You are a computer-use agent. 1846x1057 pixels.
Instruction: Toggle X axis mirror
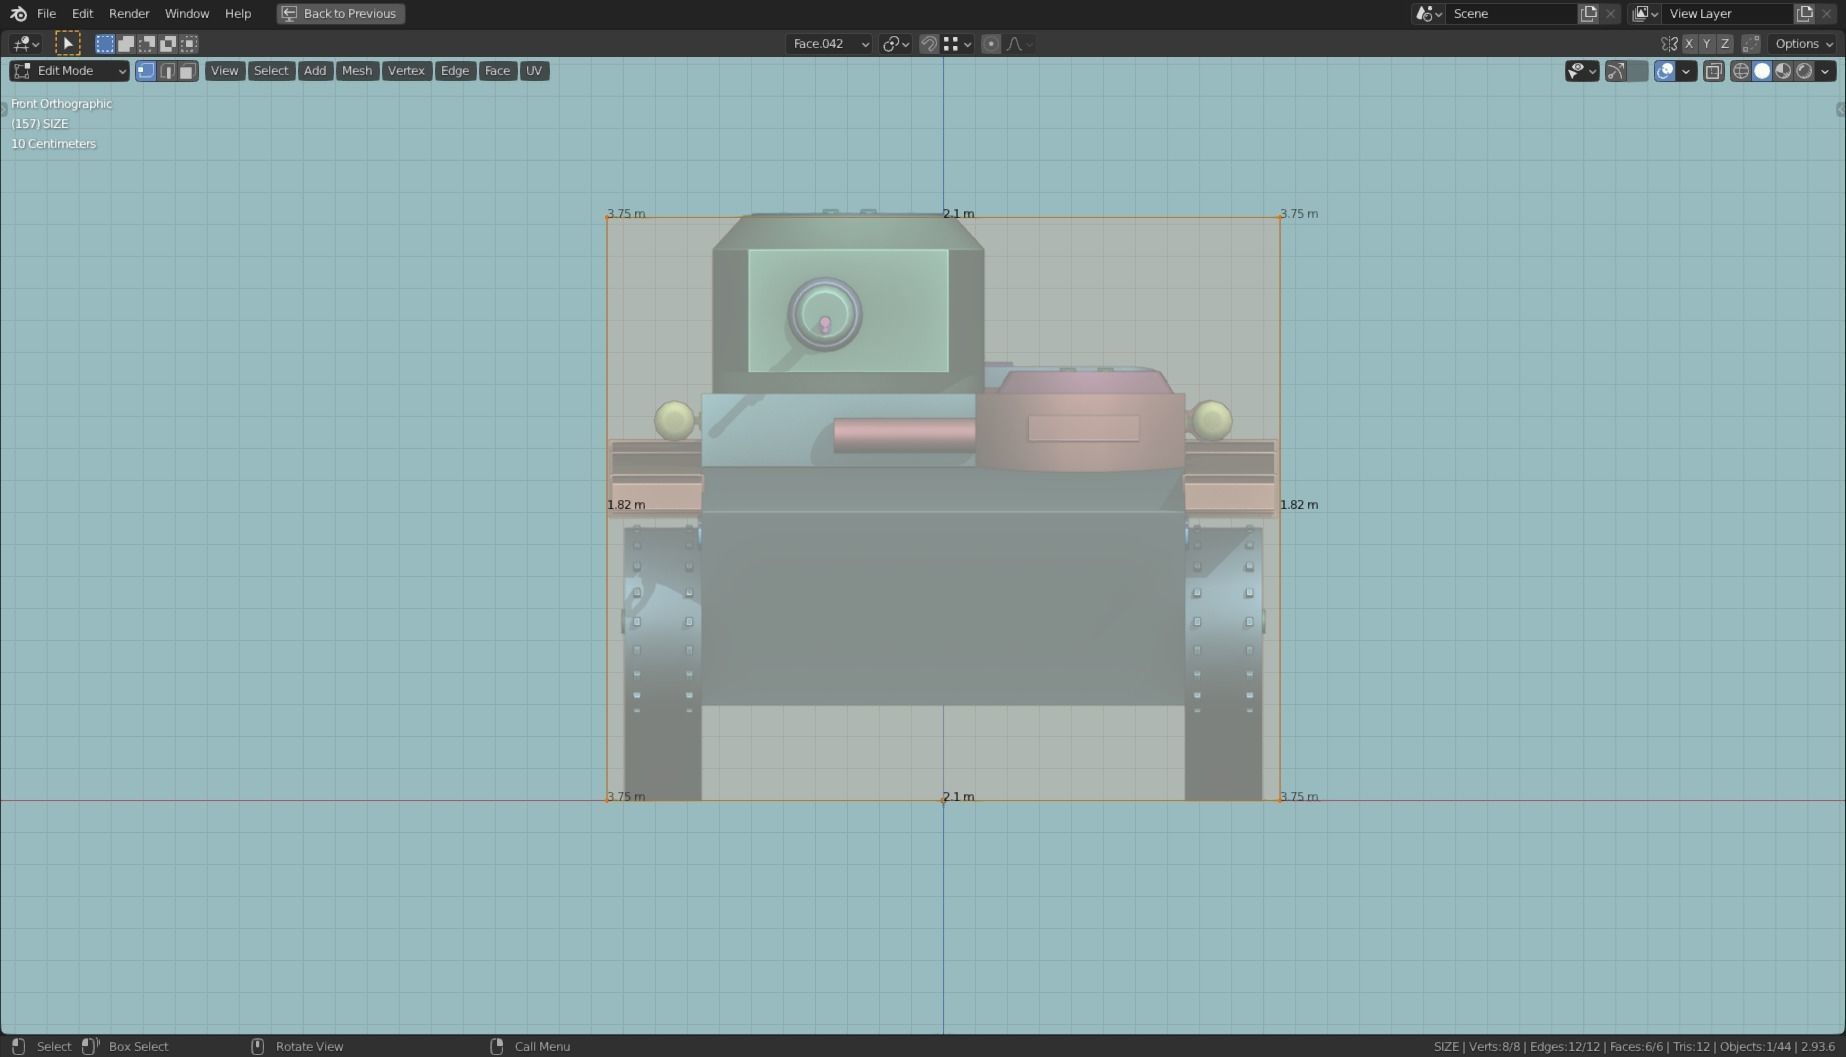click(1689, 43)
